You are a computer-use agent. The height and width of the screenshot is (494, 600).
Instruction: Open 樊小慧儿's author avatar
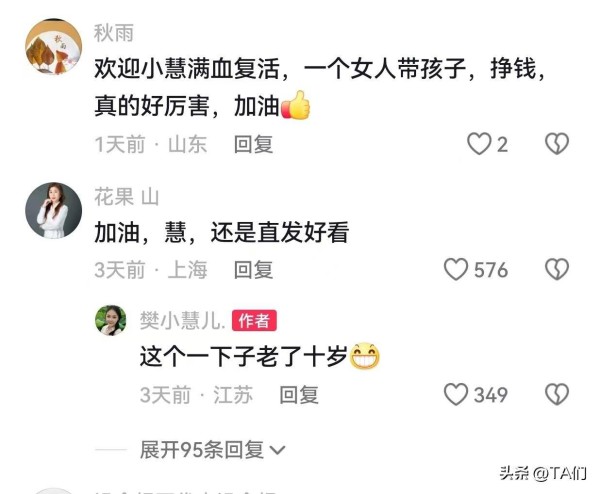pyautogui.click(x=111, y=320)
